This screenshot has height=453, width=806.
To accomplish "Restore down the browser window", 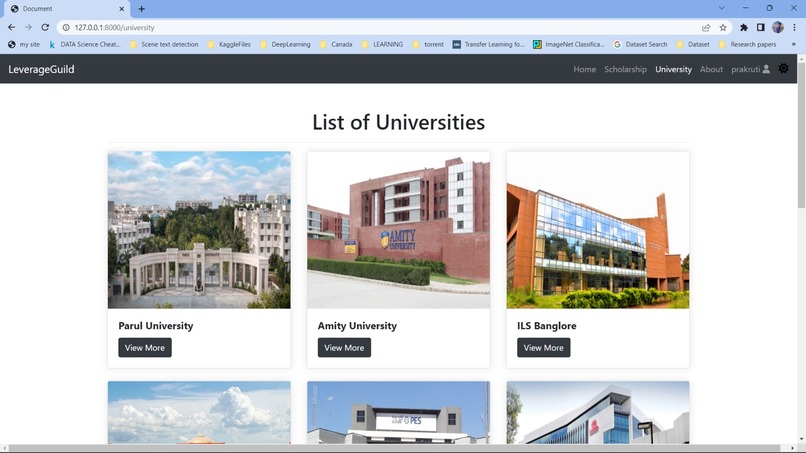I will (770, 8).
